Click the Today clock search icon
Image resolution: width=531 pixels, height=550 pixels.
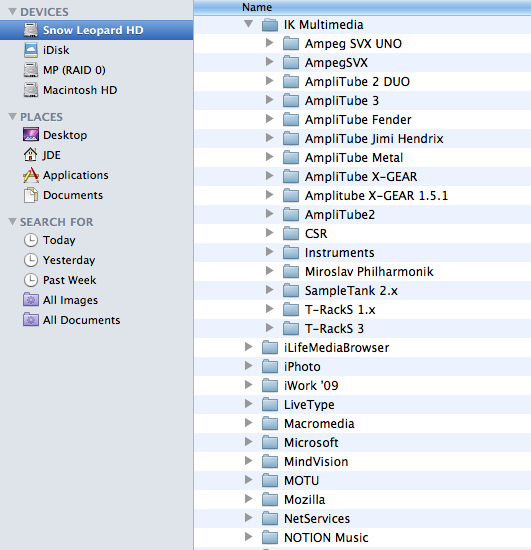pyautogui.click(x=31, y=240)
